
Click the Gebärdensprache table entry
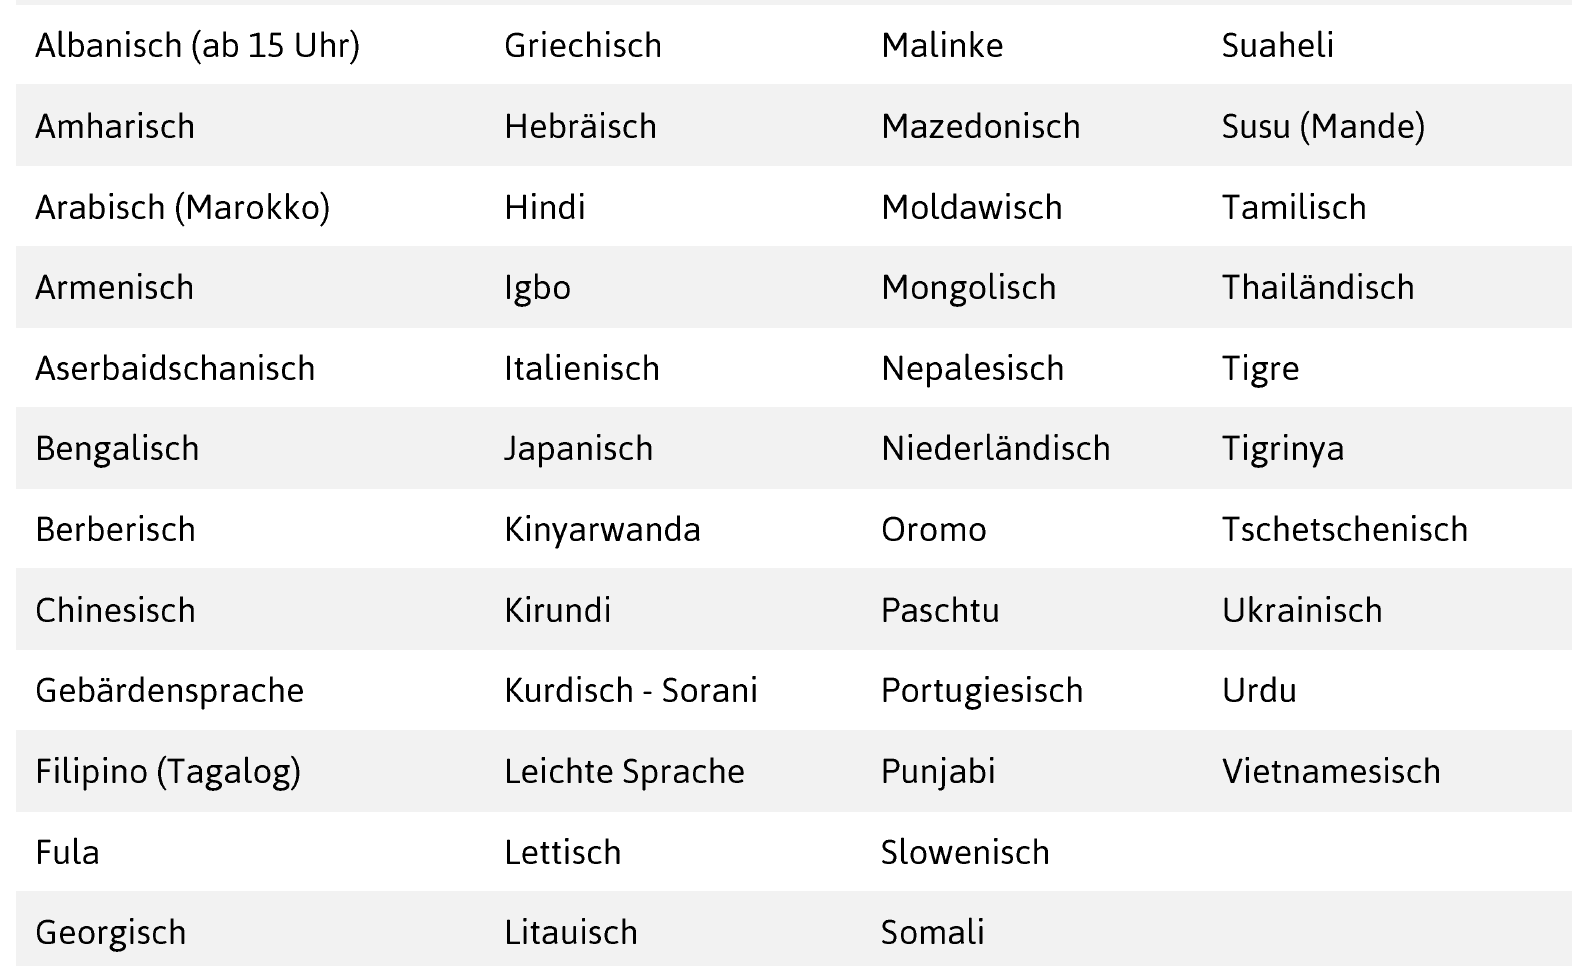[169, 691]
